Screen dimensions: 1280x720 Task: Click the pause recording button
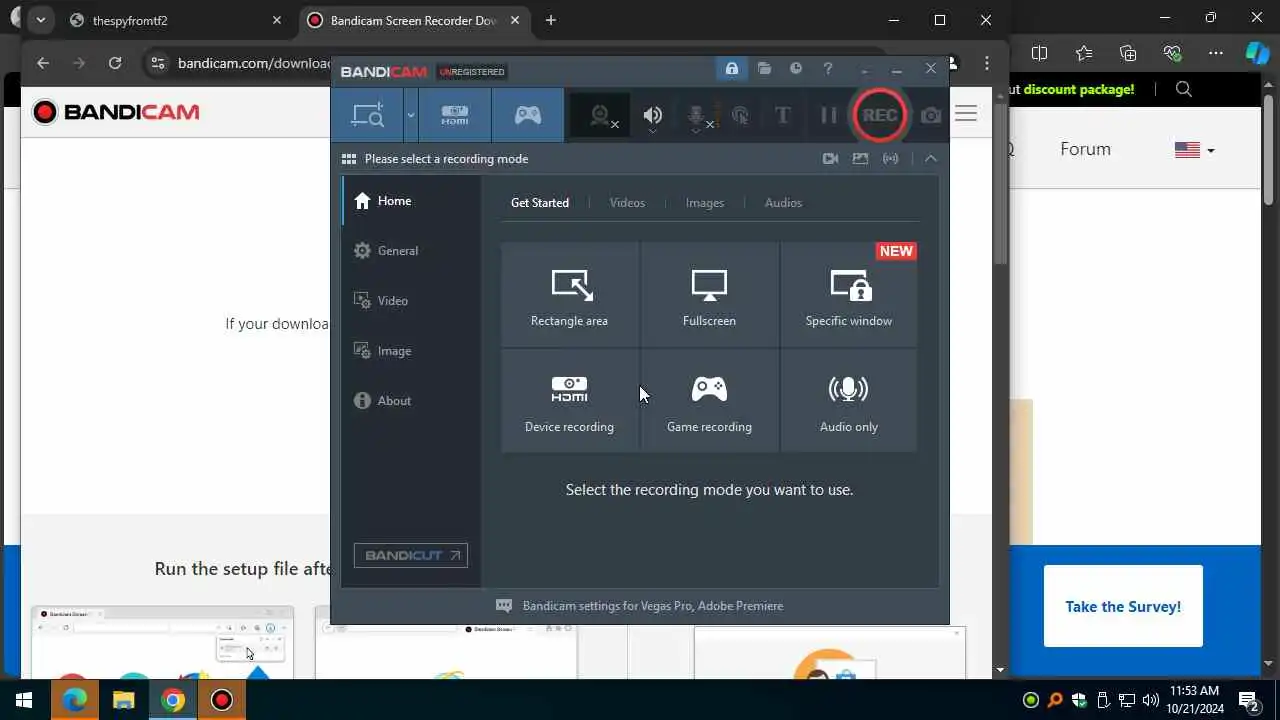coord(828,116)
